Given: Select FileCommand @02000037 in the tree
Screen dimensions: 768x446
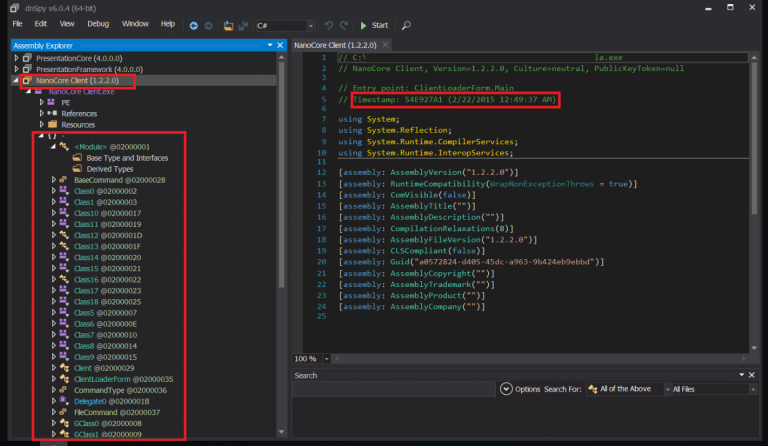Looking at the screenshot, I should (x=117, y=412).
